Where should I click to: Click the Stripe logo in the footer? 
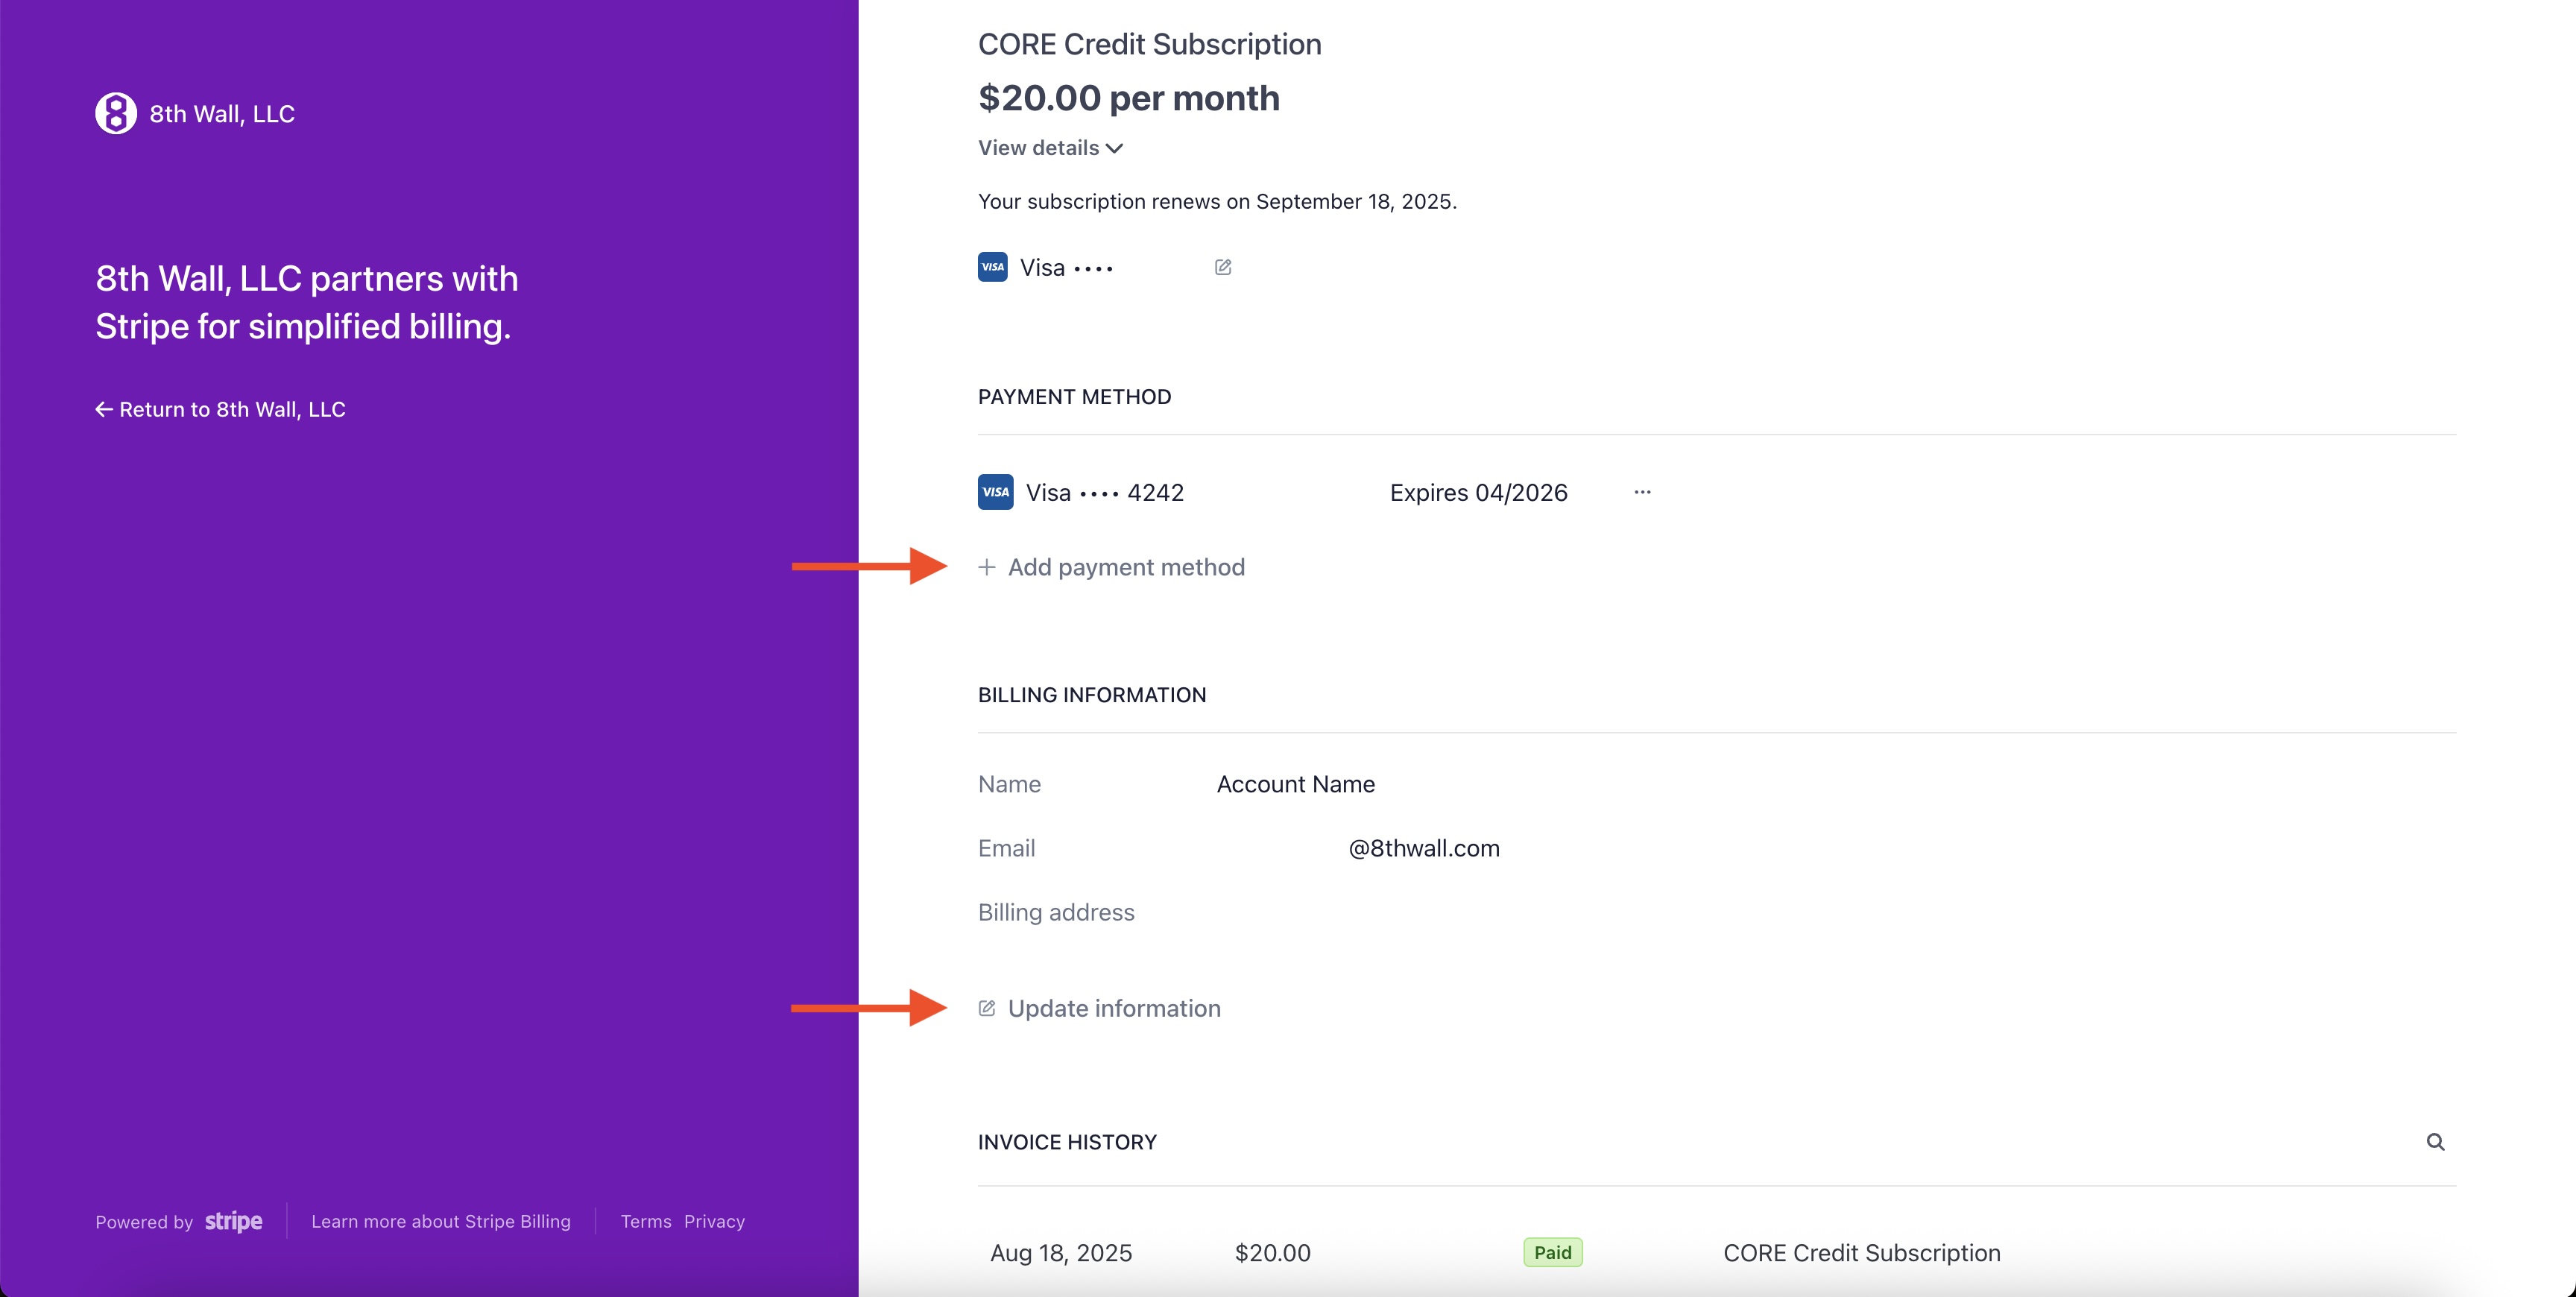click(x=233, y=1221)
